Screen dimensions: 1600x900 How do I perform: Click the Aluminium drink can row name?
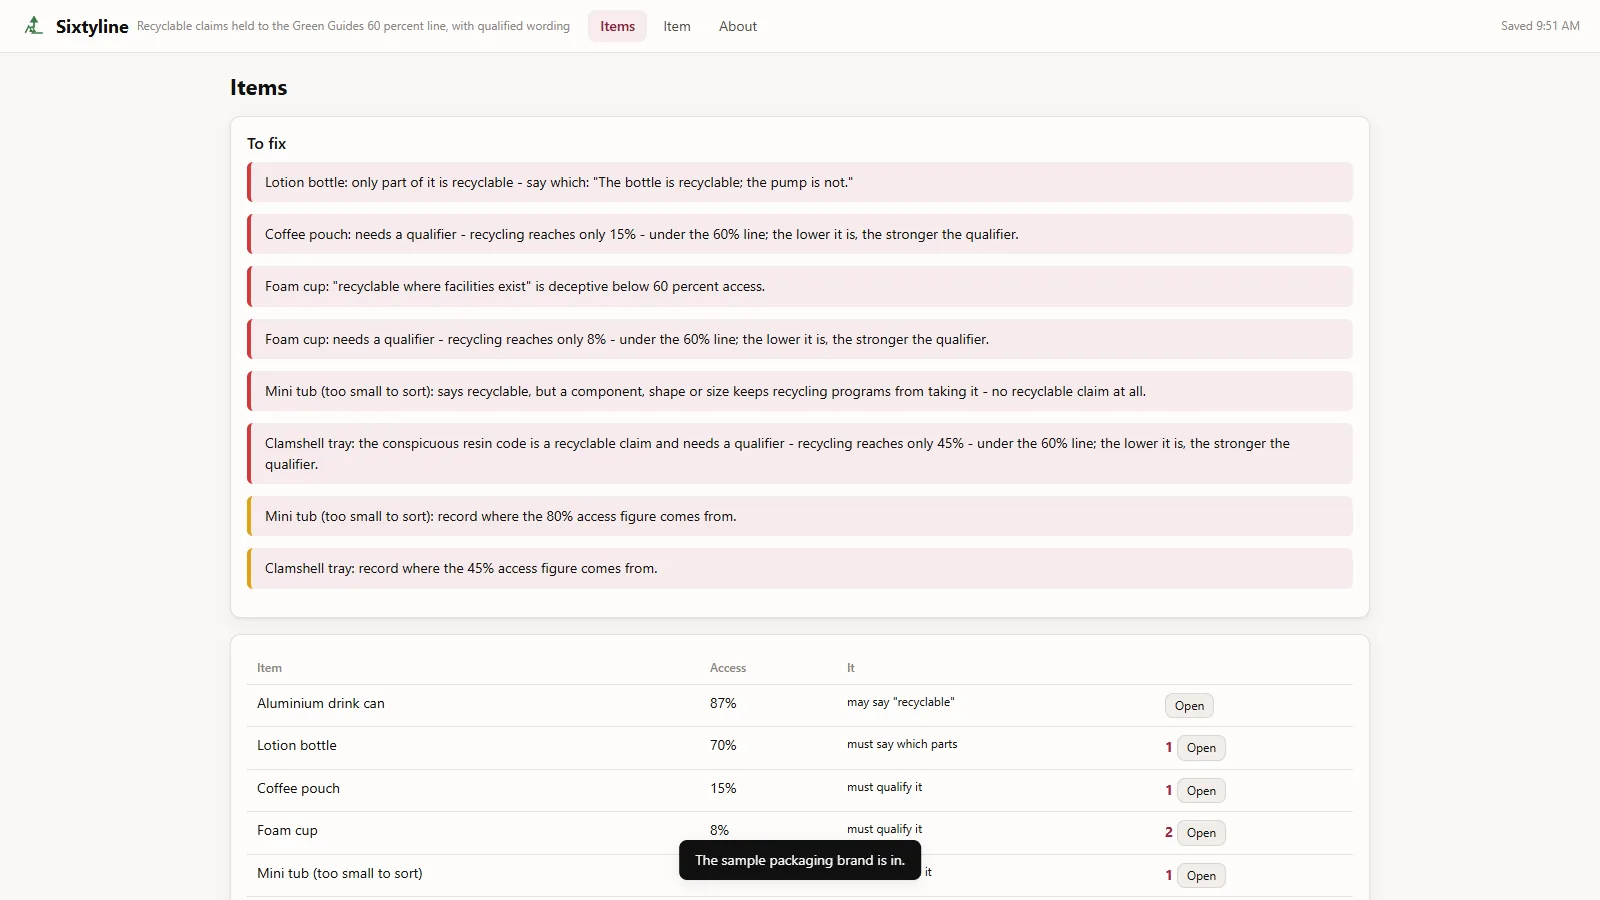coord(321,704)
